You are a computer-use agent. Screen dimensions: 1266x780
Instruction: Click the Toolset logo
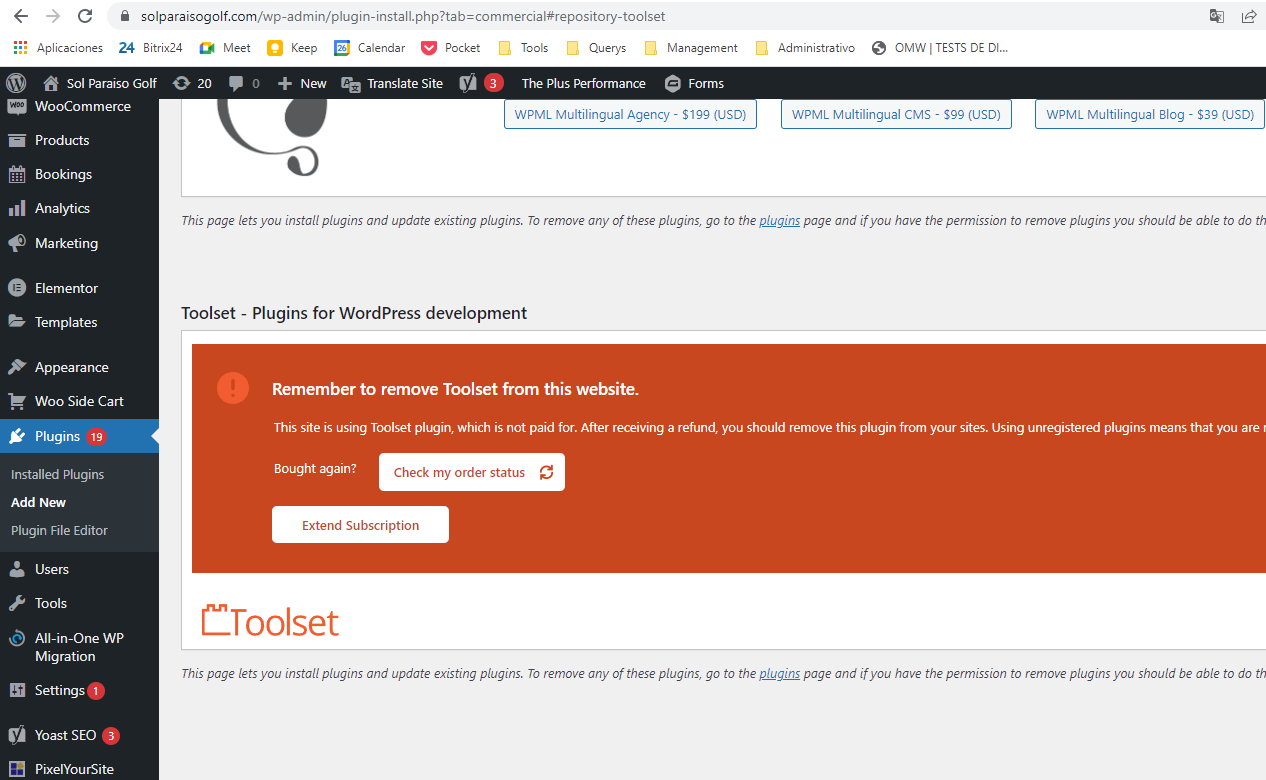(270, 621)
